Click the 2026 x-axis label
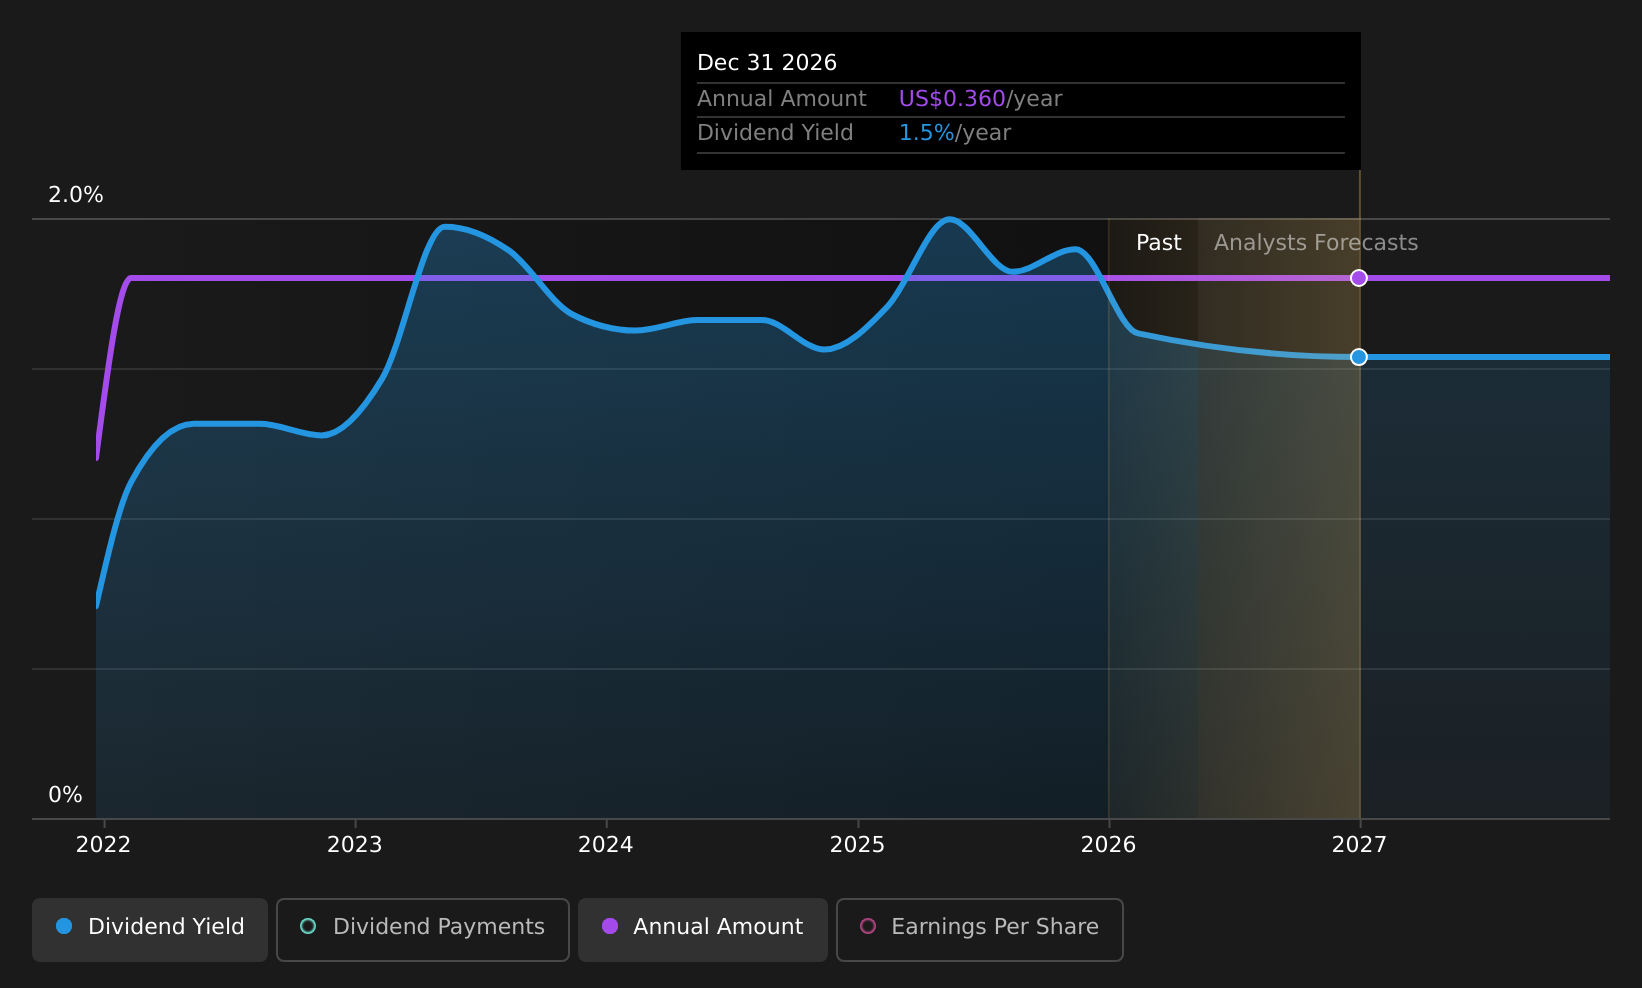The image size is (1642, 988). (1109, 845)
